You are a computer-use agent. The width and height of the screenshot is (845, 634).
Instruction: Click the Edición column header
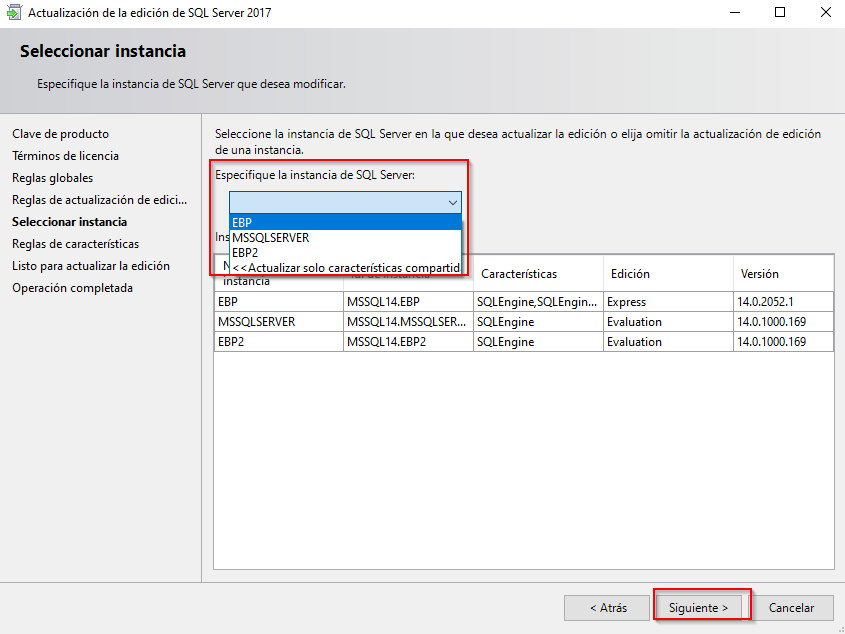tap(630, 274)
